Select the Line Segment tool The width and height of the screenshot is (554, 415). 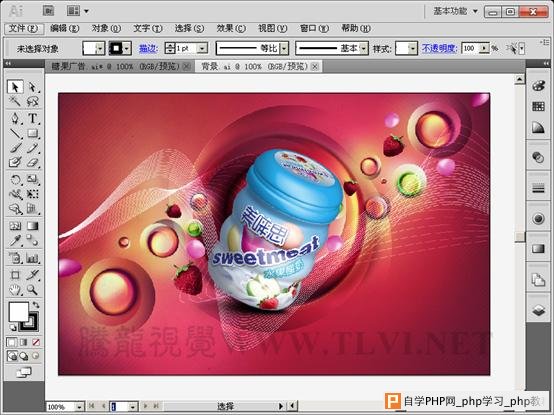click(15, 133)
